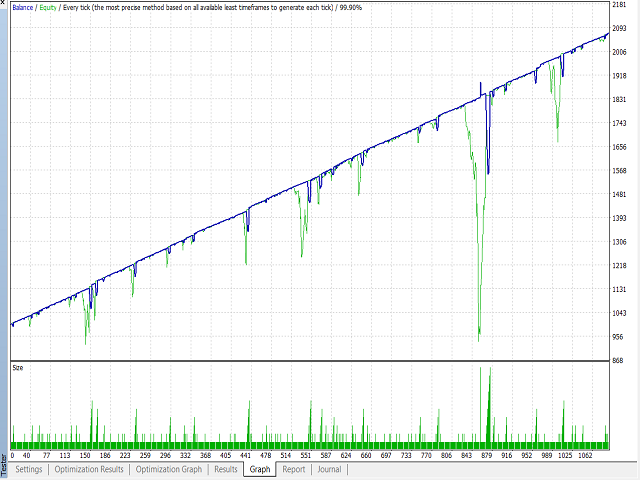This screenshot has width=640, height=480.
Task: Click the 2006 value on vertical axis
Action: coord(619,52)
